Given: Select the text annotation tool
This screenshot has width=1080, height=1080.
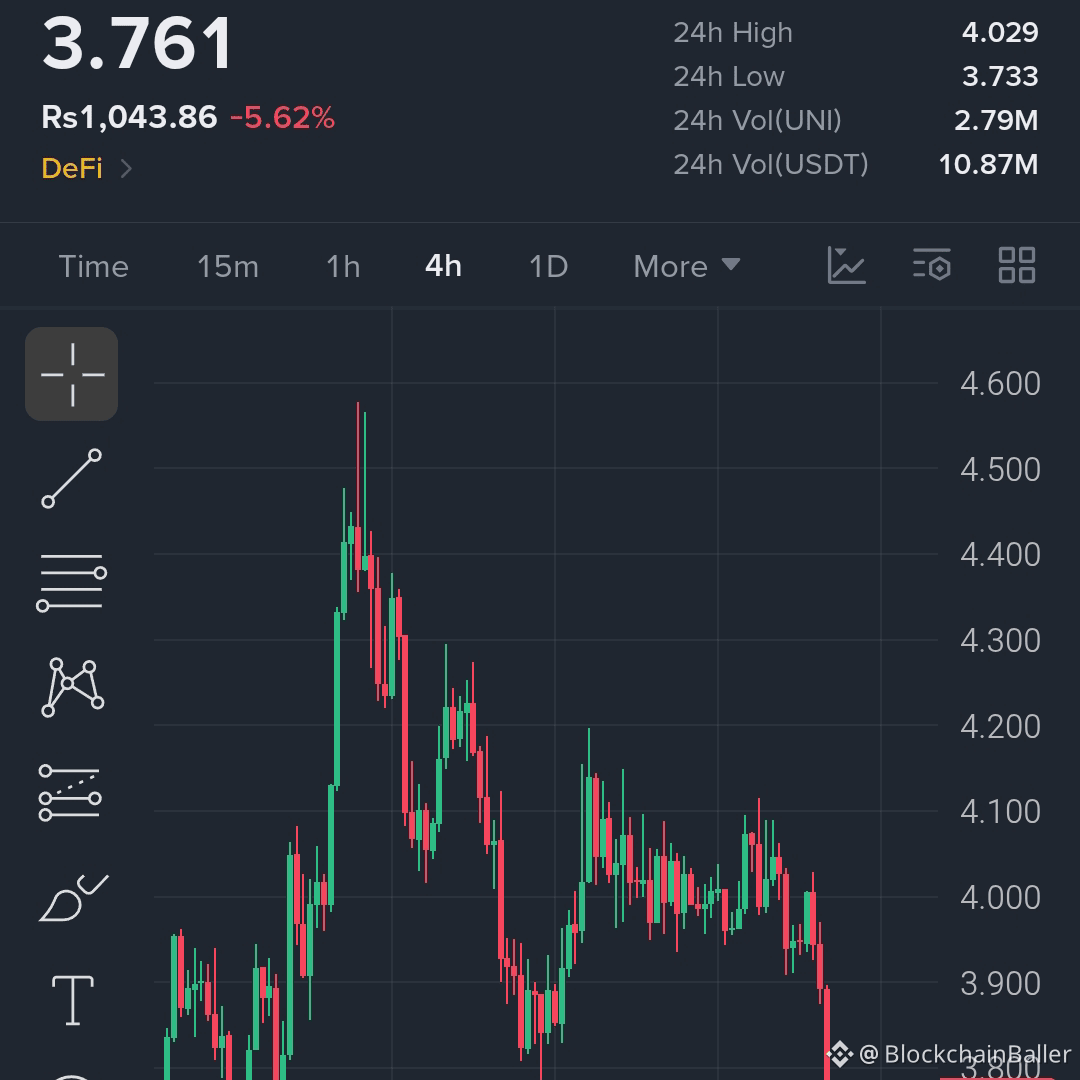Looking at the screenshot, I should pyautogui.click(x=73, y=1000).
